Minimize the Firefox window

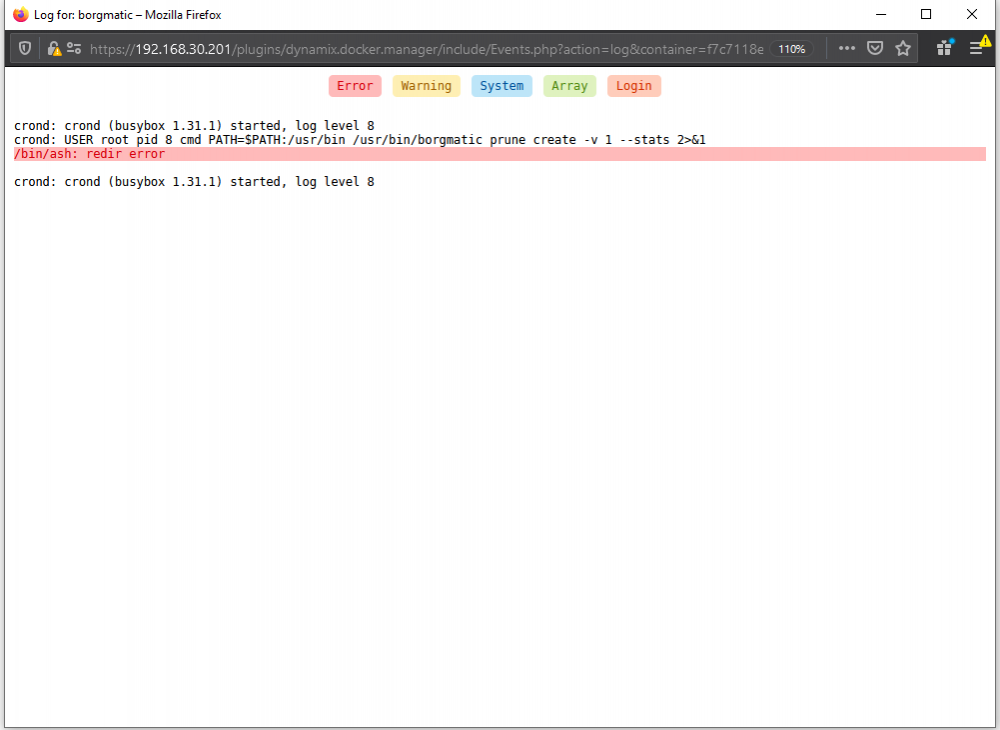pyautogui.click(x=881, y=14)
